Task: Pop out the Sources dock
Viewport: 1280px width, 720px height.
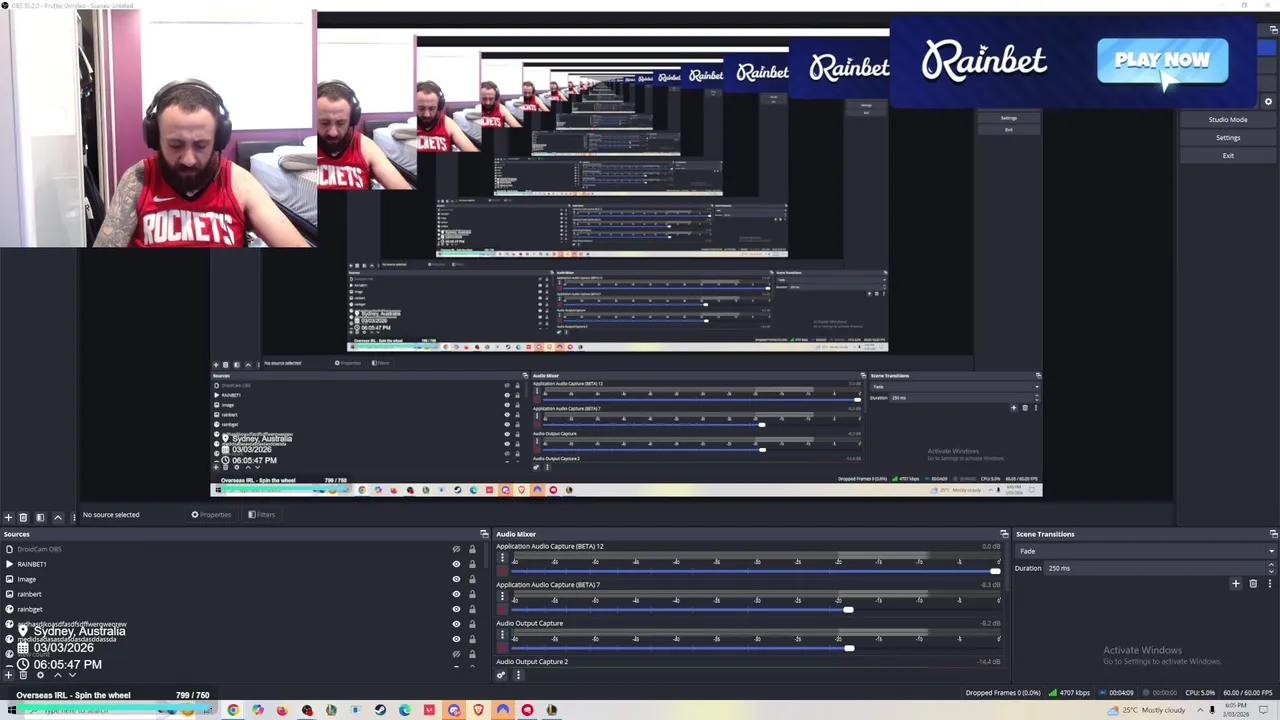Action: pyautogui.click(x=484, y=534)
